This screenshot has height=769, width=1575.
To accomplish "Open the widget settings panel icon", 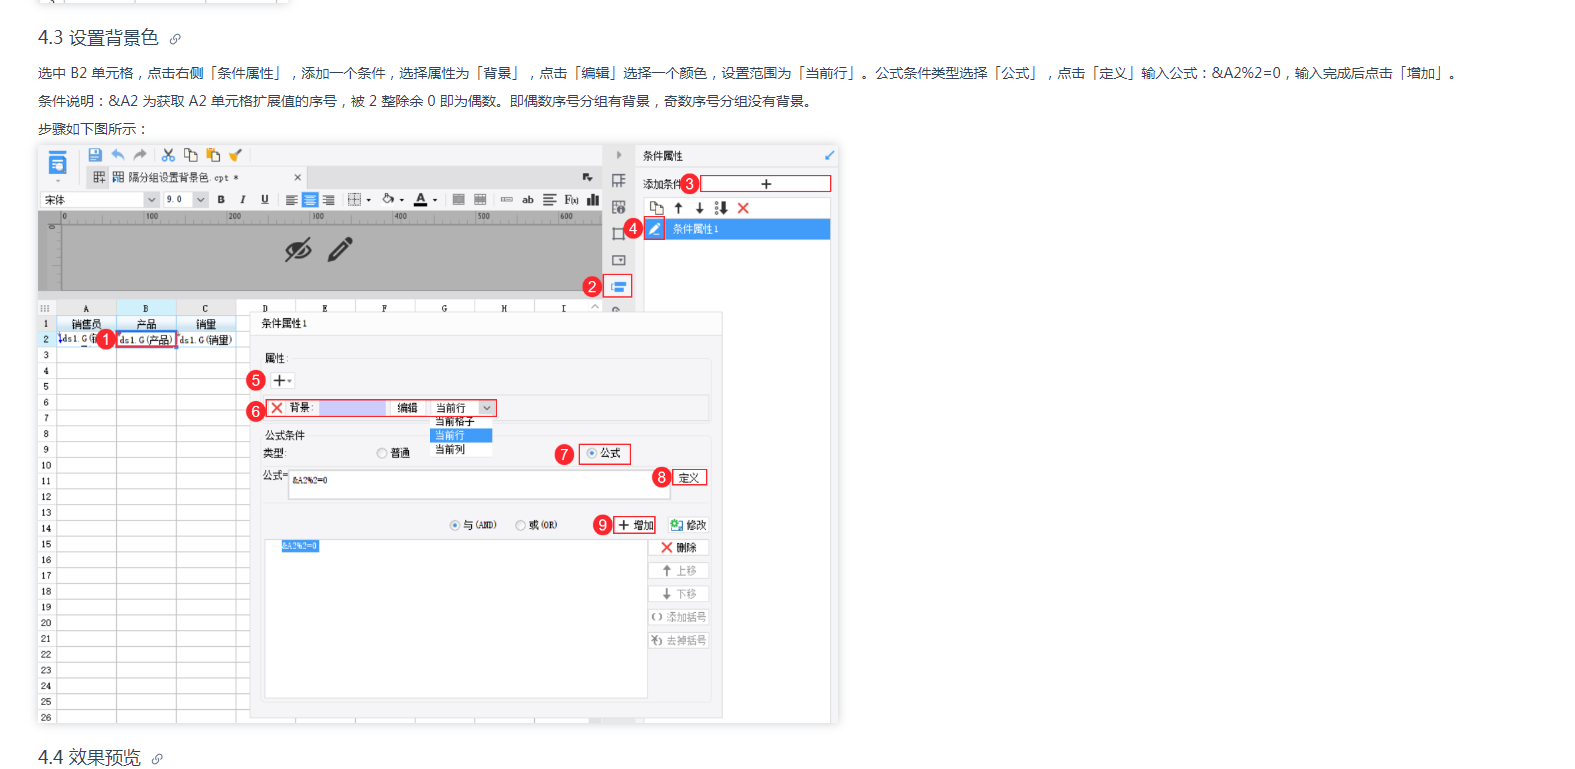I will tap(619, 260).
